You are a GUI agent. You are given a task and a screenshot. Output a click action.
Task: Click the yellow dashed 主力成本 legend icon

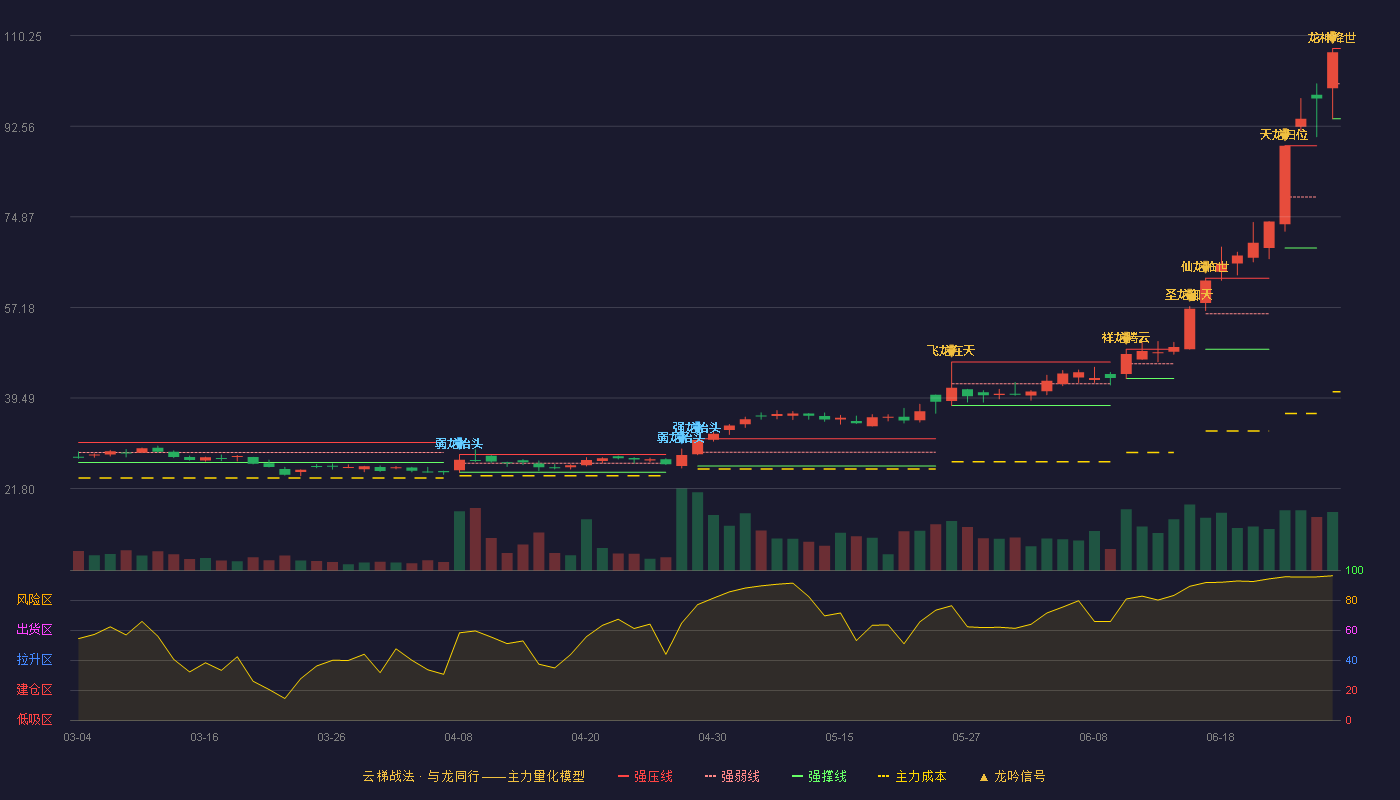pyautogui.click(x=883, y=777)
